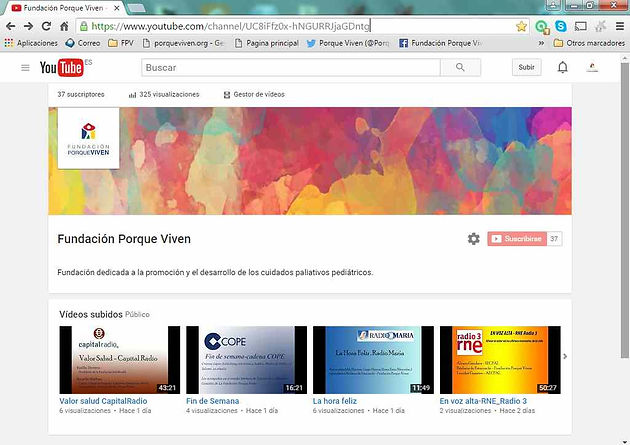
Task: Open the Correo bookmark
Action: click(83, 43)
